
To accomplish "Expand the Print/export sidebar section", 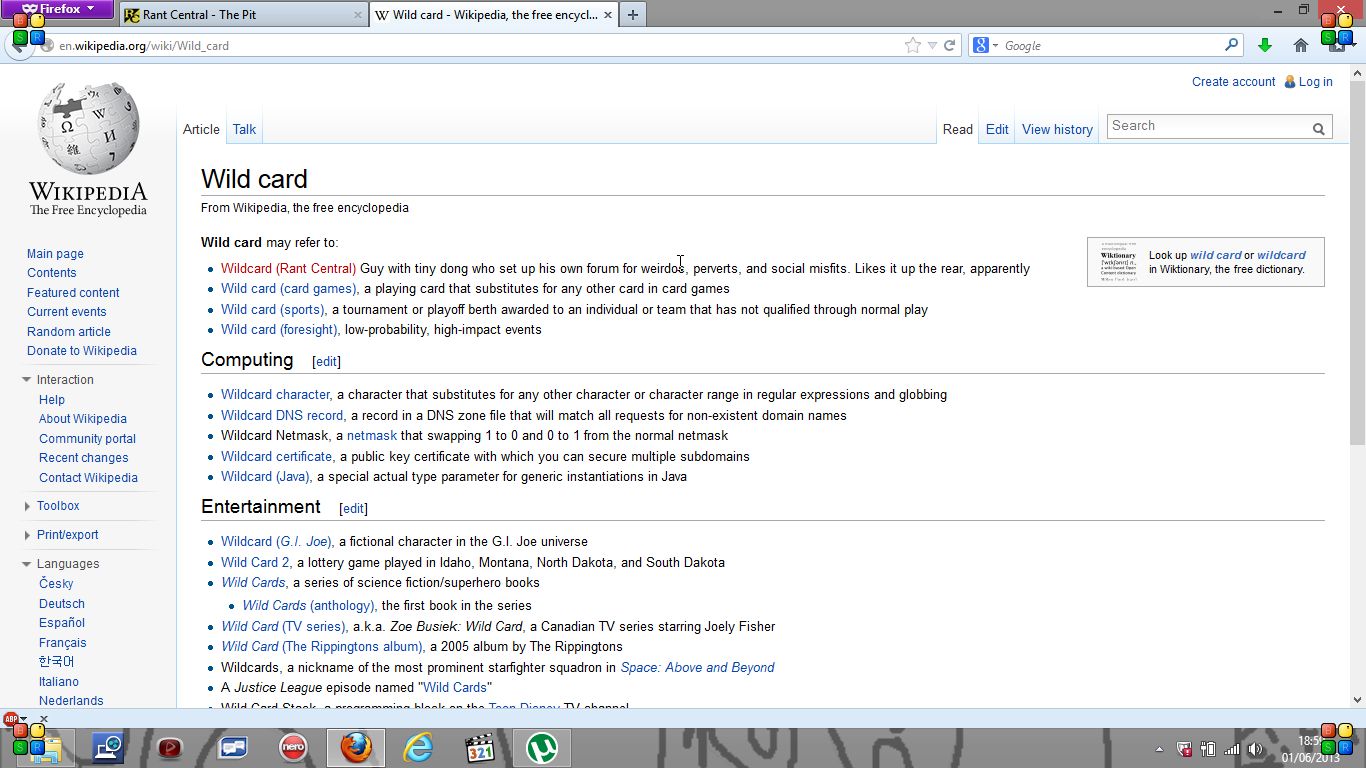I will coord(67,535).
